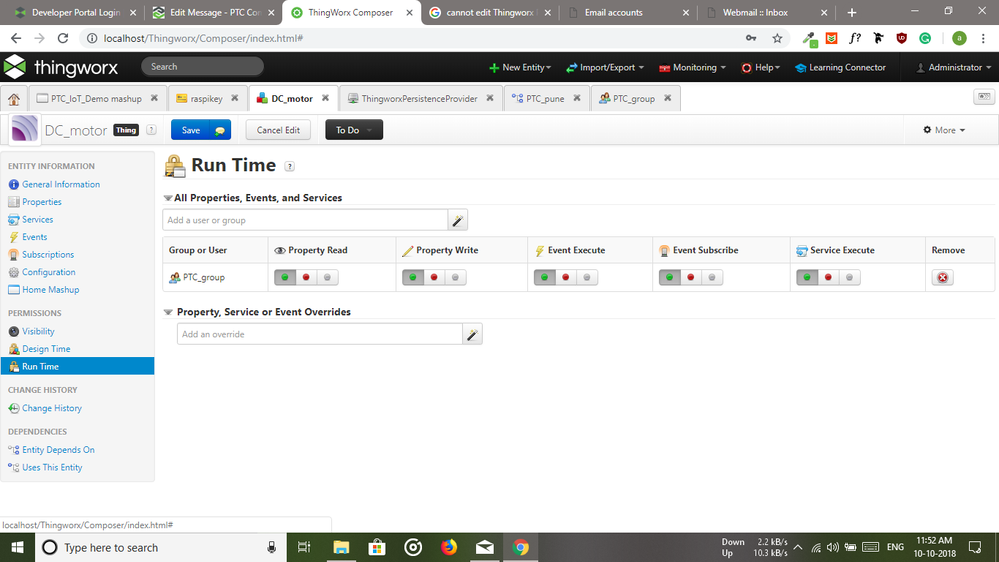Screen dimensions: 999x562
Task: Deny Service Execute for PTC_group
Action: pos(828,277)
